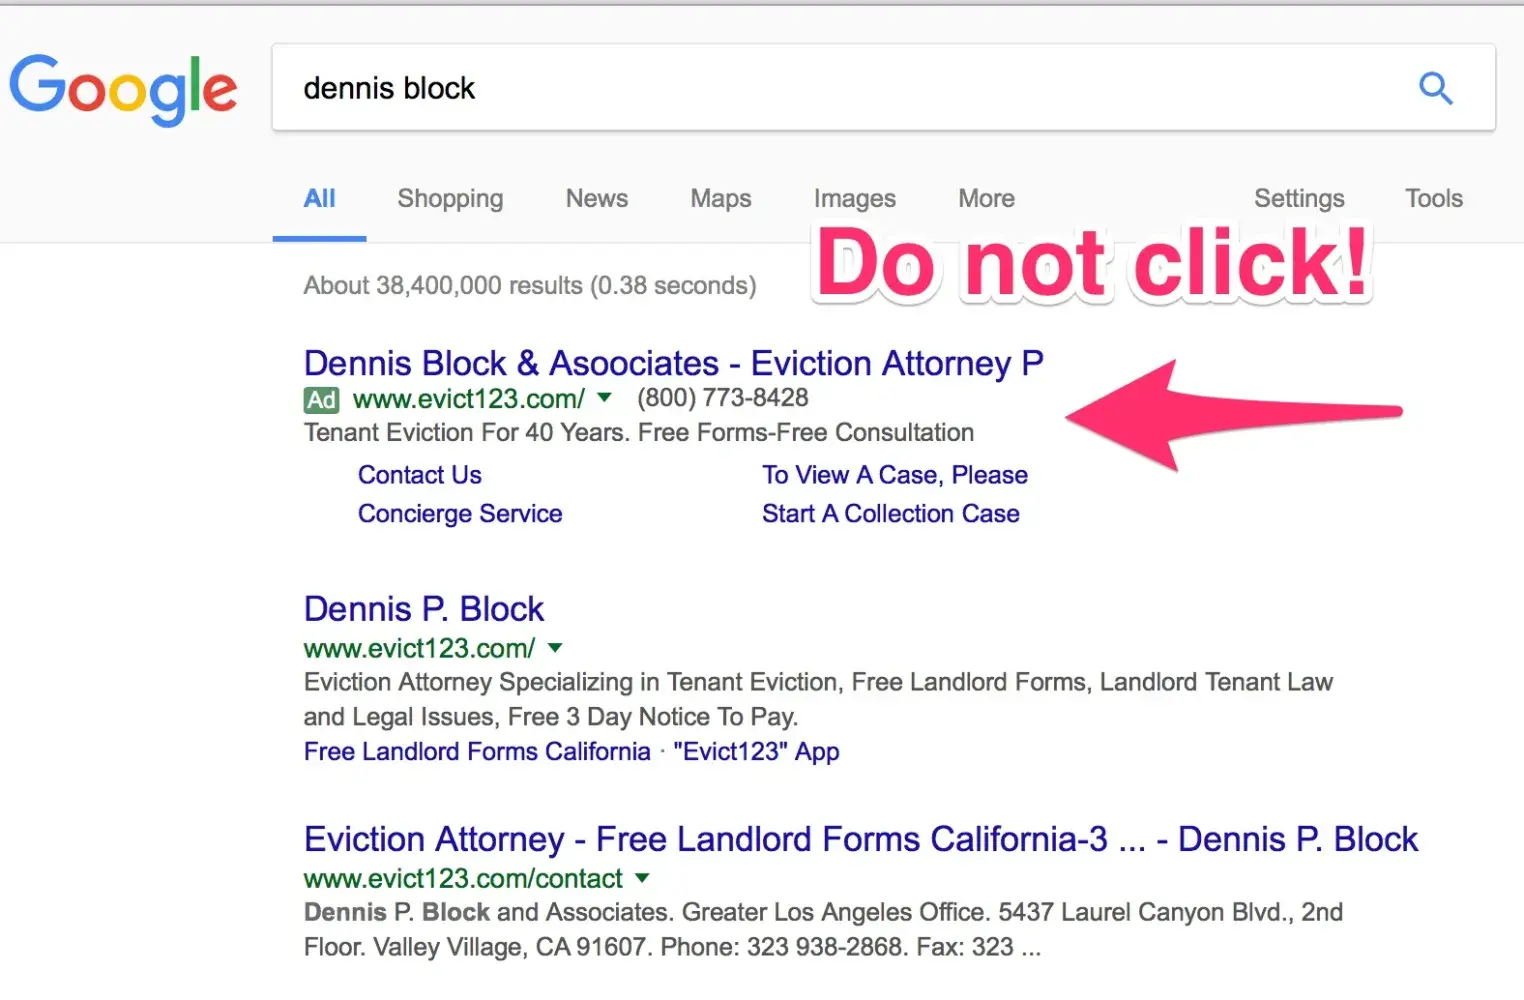Select the Maps tab
Viewport: 1524px width, 1000px height.
coord(720,198)
